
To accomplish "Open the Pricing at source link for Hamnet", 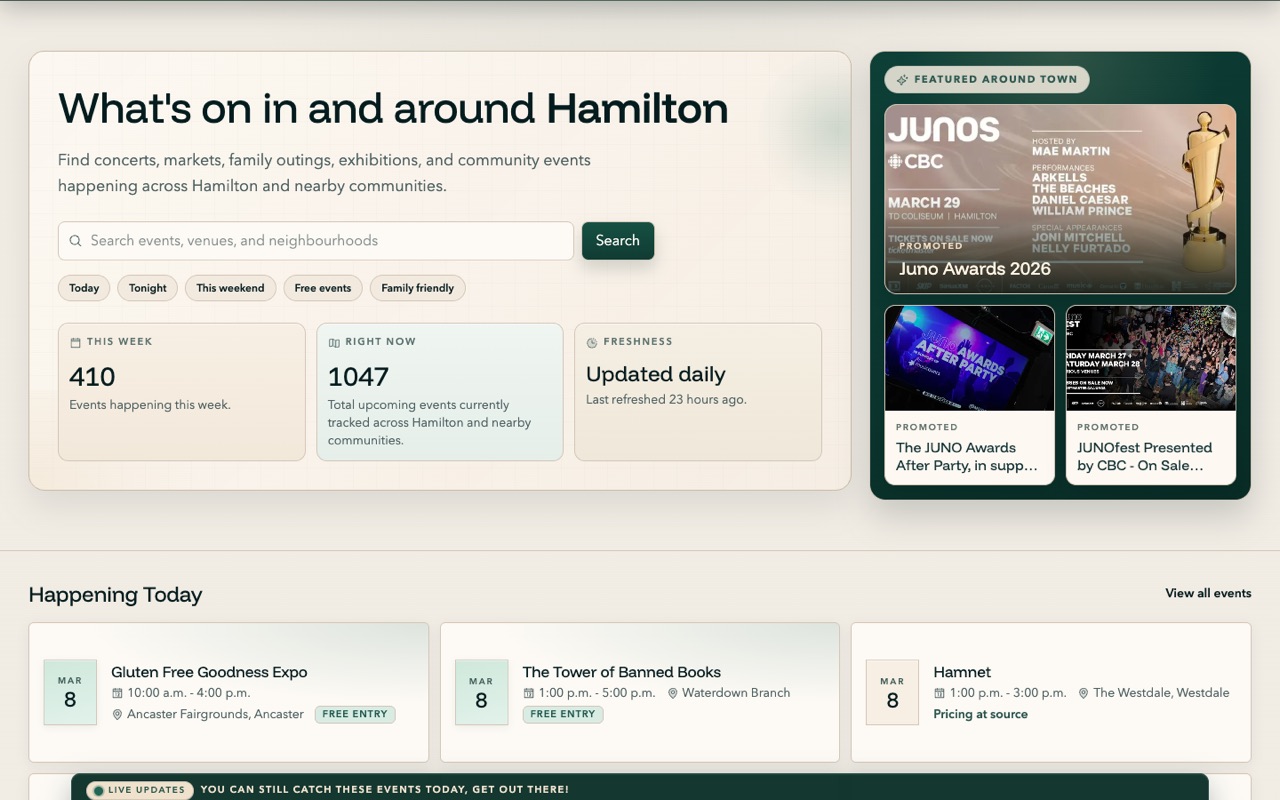I will [979, 714].
